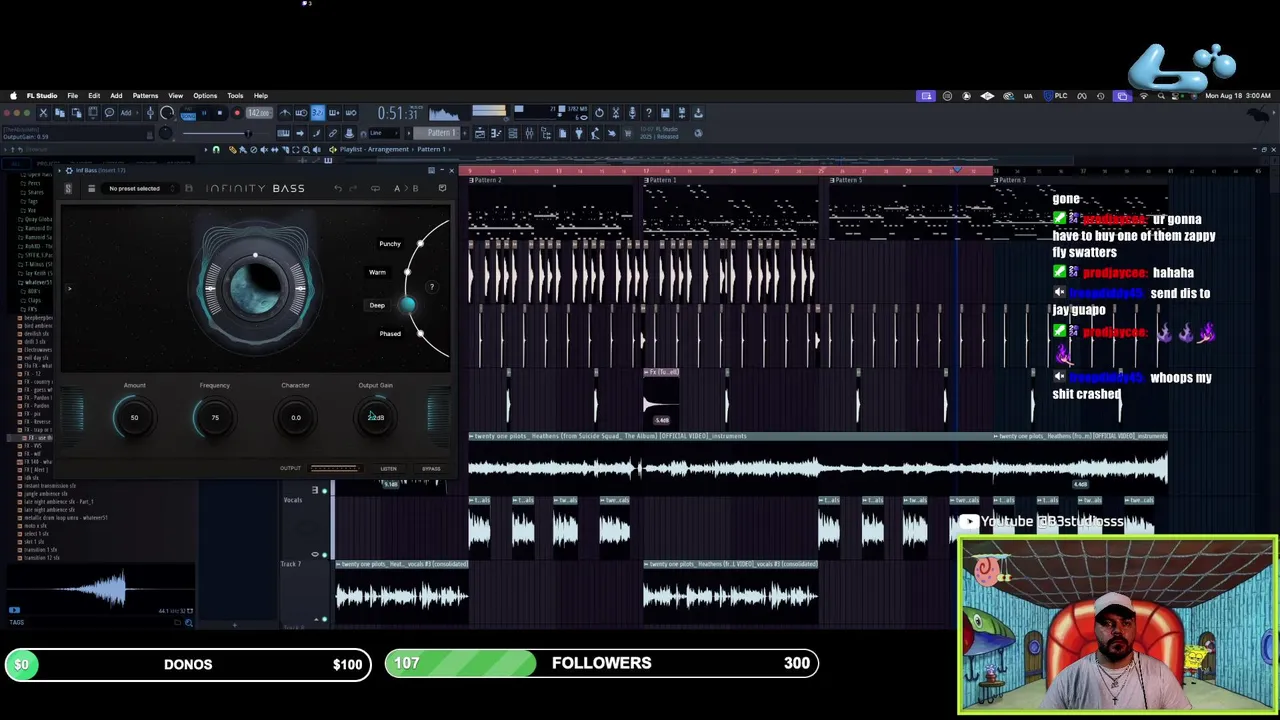Open the 'No preset selected' preset dropdown

tap(140, 188)
